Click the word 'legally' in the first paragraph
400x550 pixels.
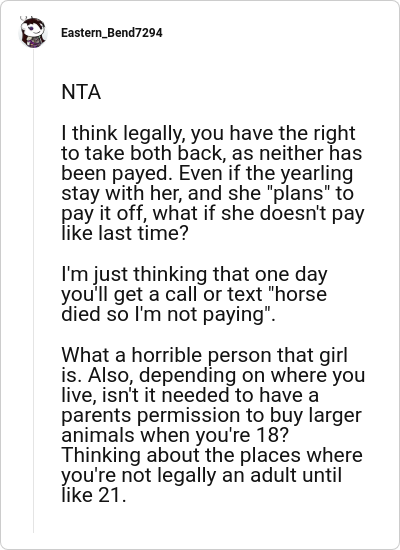click(154, 133)
